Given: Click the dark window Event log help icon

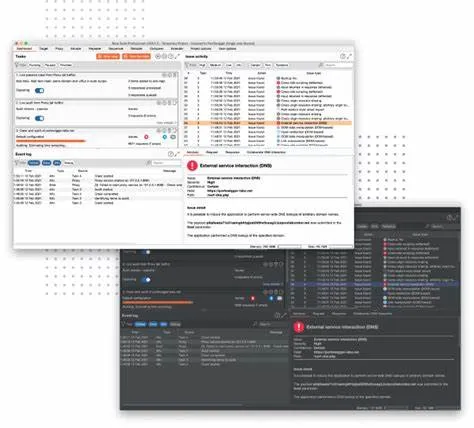Looking at the screenshot, I should [x=277, y=315].
